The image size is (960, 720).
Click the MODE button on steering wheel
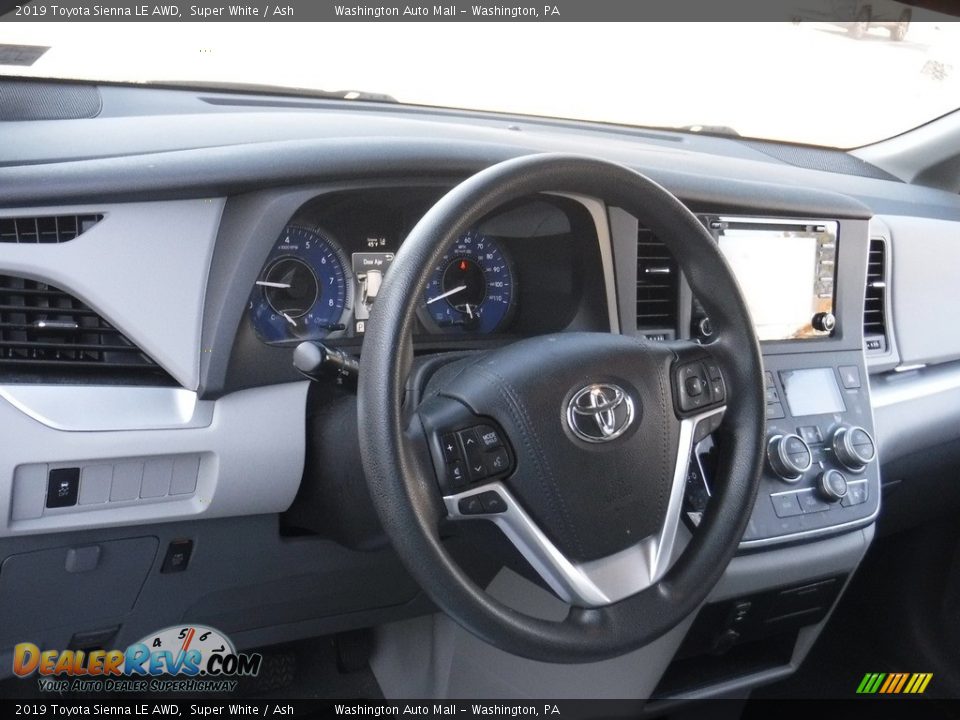[x=489, y=438]
